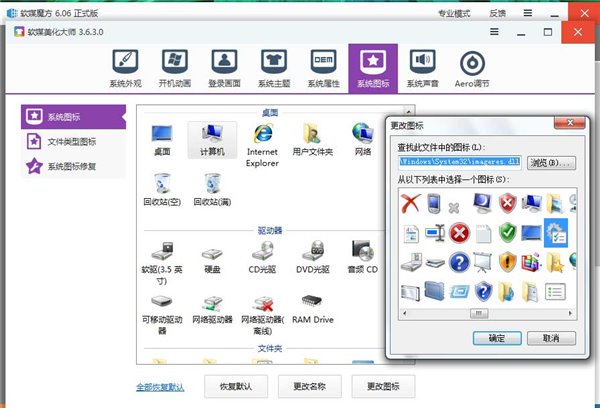Click up arrow of system icons scrollbar

click(x=409, y=111)
